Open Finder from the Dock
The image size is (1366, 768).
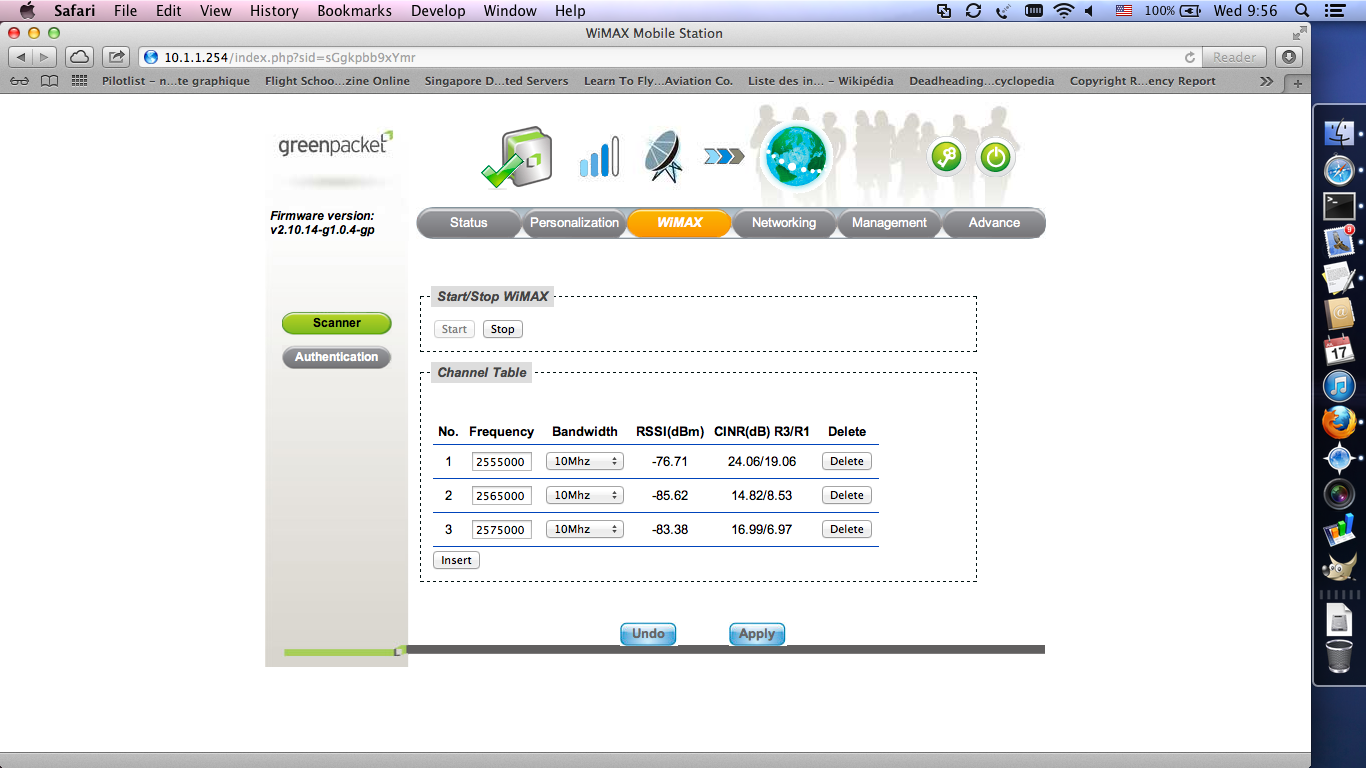tap(1339, 131)
